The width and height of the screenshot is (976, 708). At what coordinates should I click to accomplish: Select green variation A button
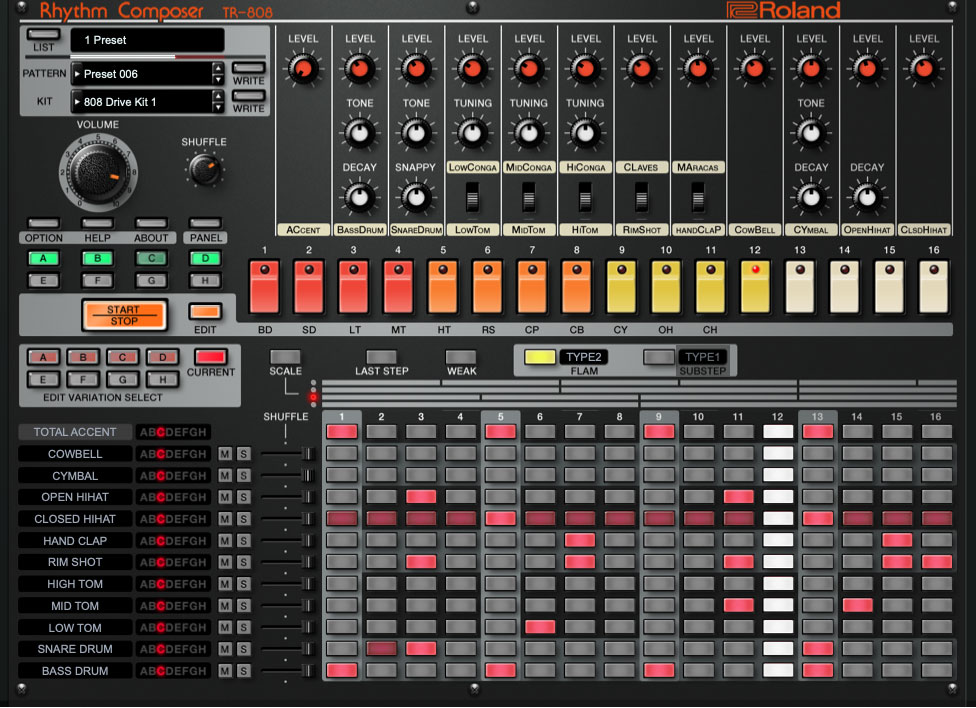coord(44,258)
